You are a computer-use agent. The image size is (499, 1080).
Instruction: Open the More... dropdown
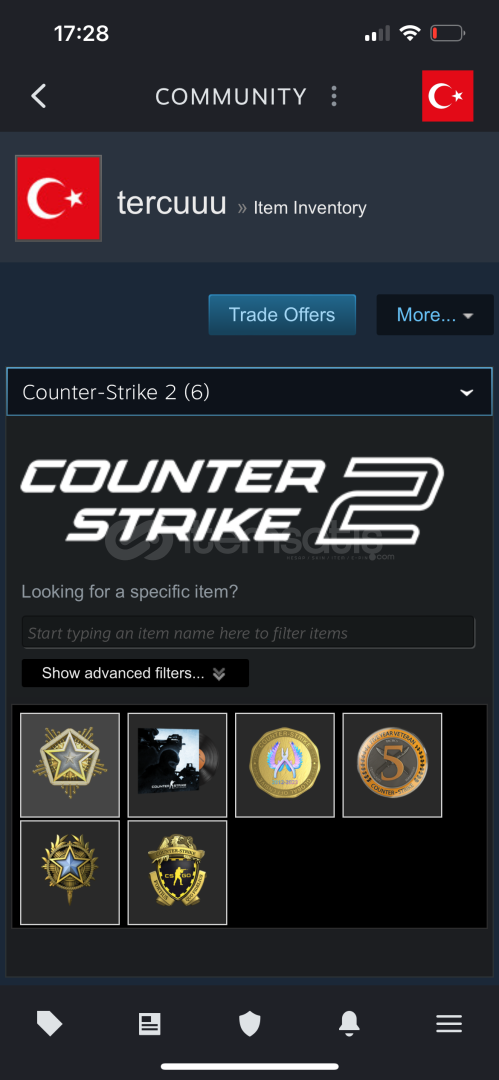435,315
